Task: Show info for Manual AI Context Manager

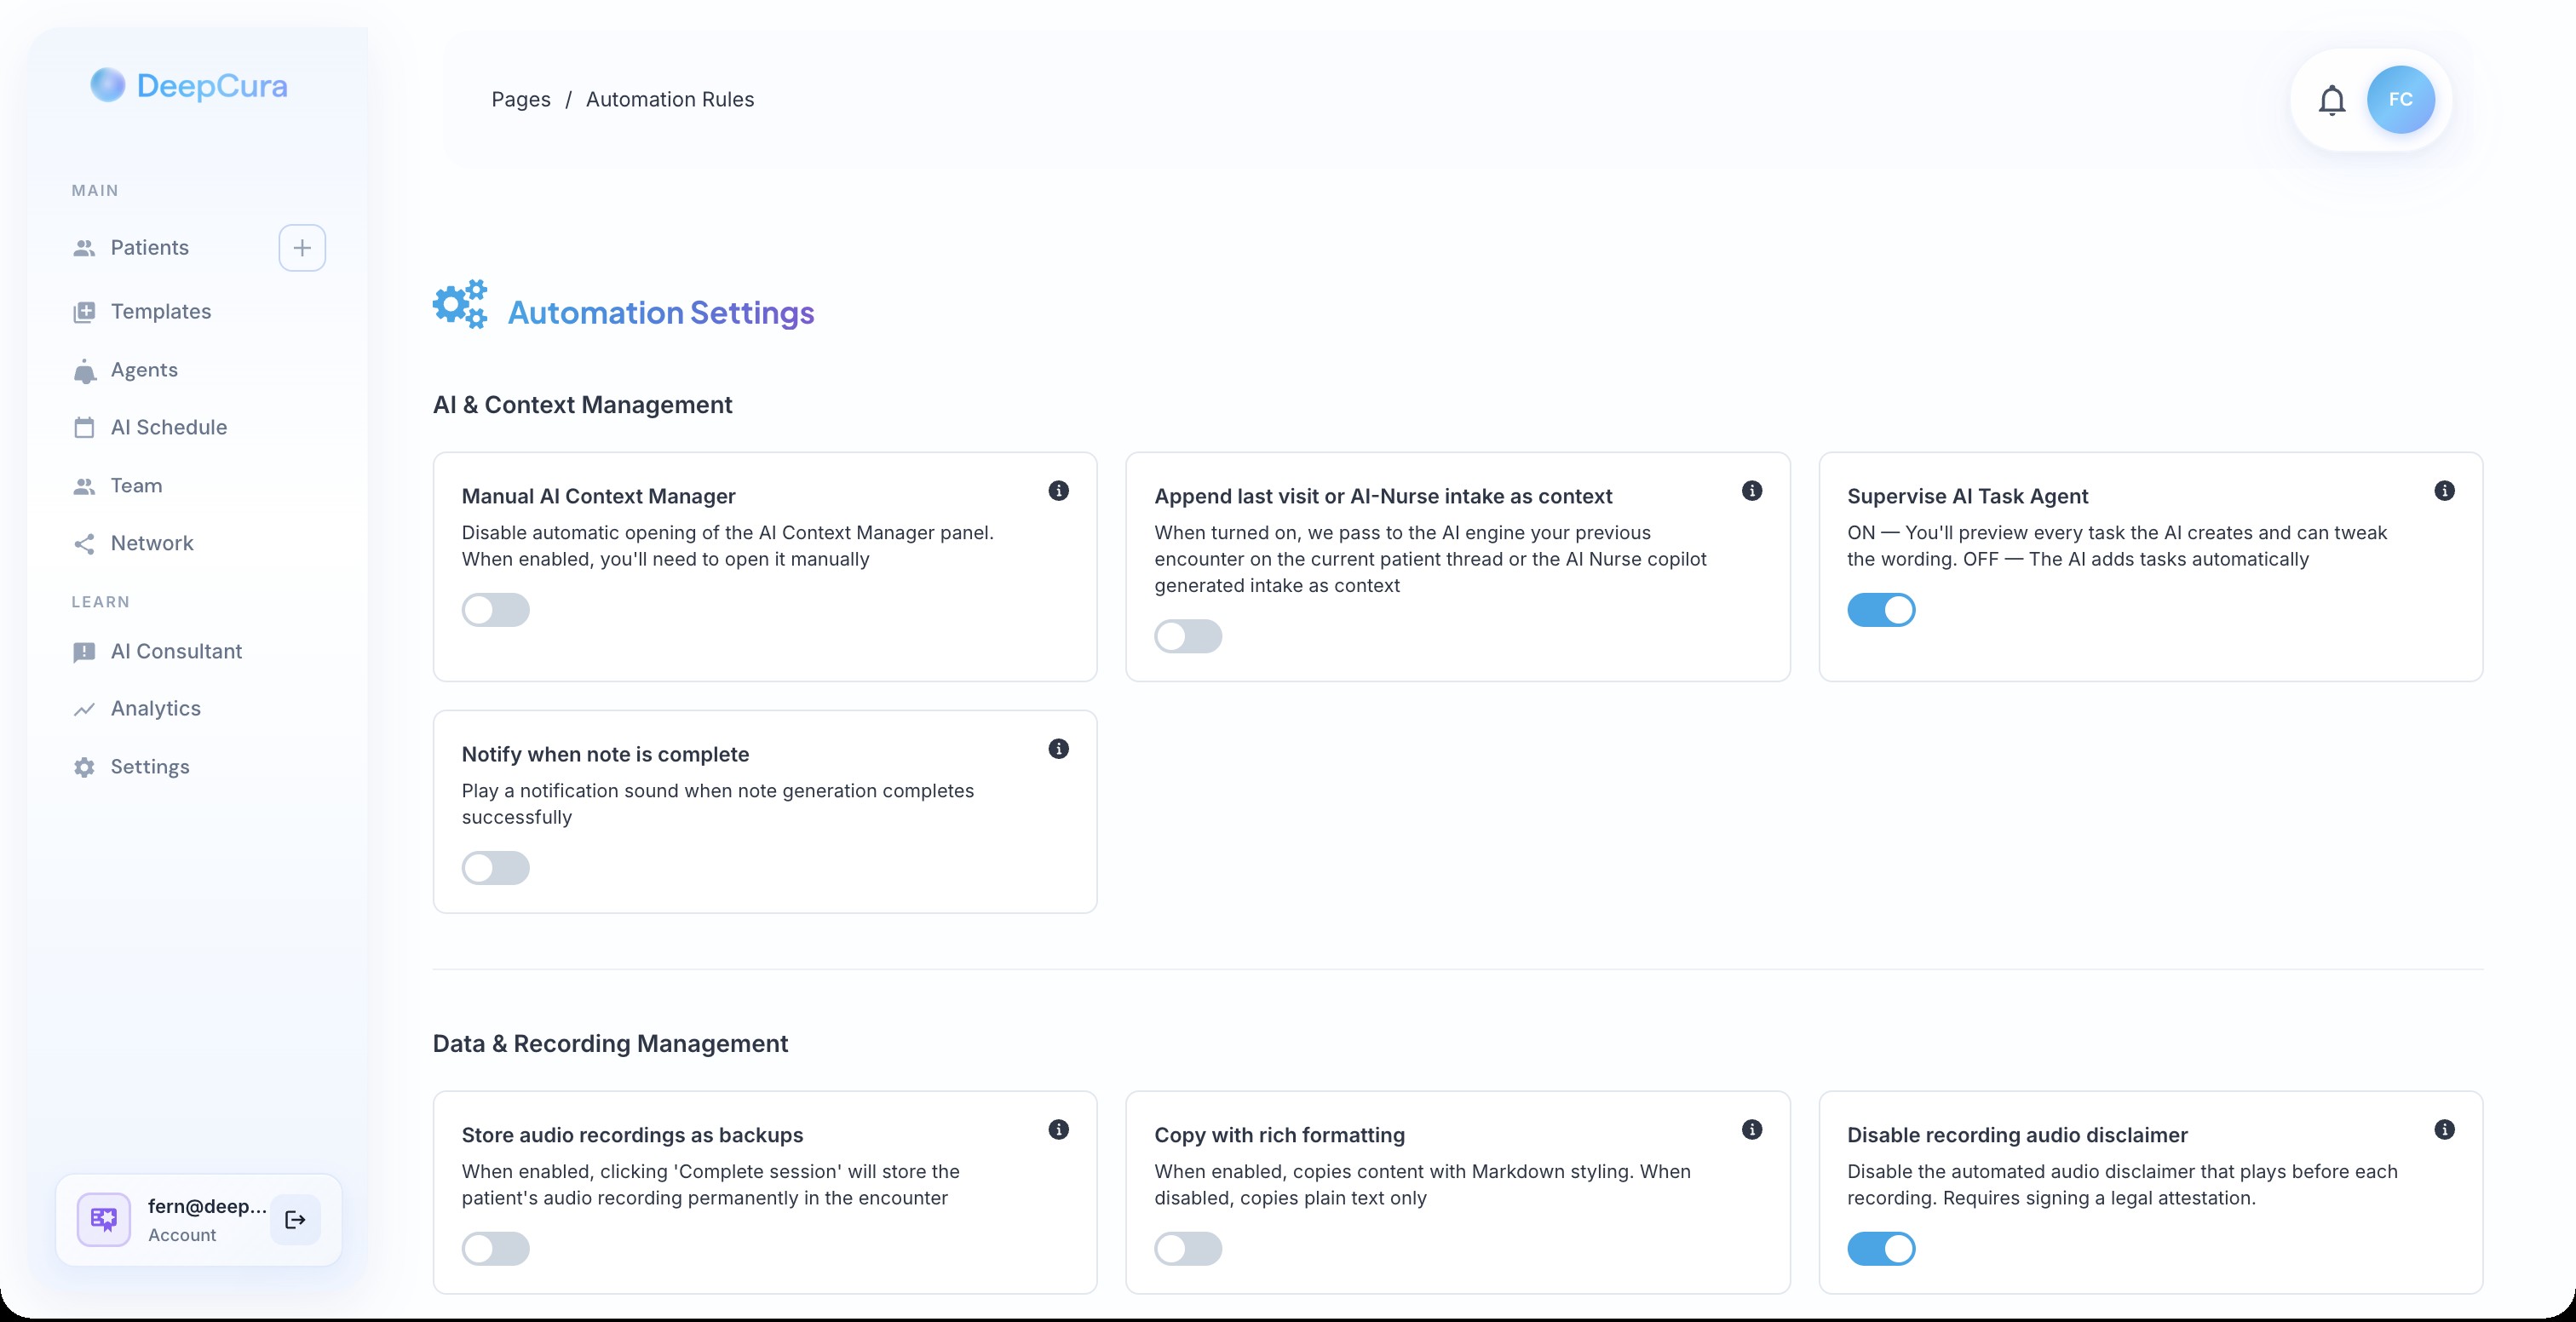Action: [x=1058, y=491]
